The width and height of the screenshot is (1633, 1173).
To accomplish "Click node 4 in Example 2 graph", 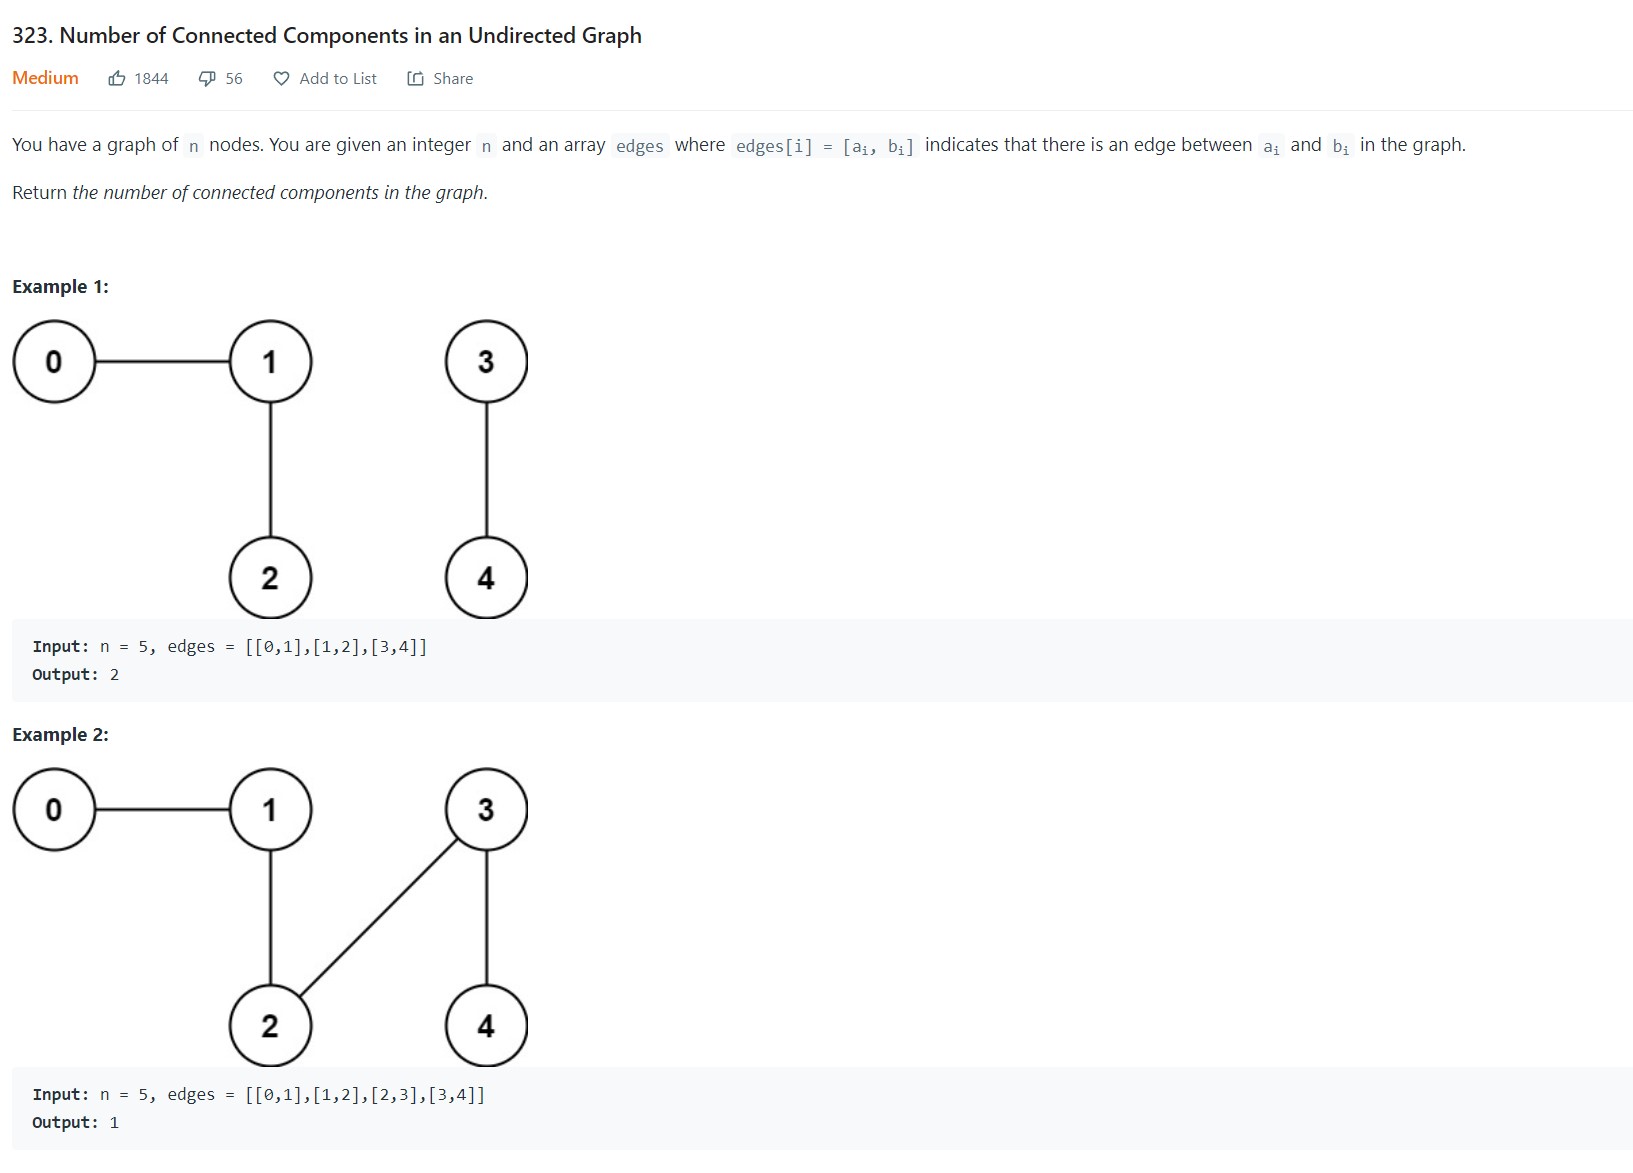I will pyautogui.click(x=486, y=1026).
